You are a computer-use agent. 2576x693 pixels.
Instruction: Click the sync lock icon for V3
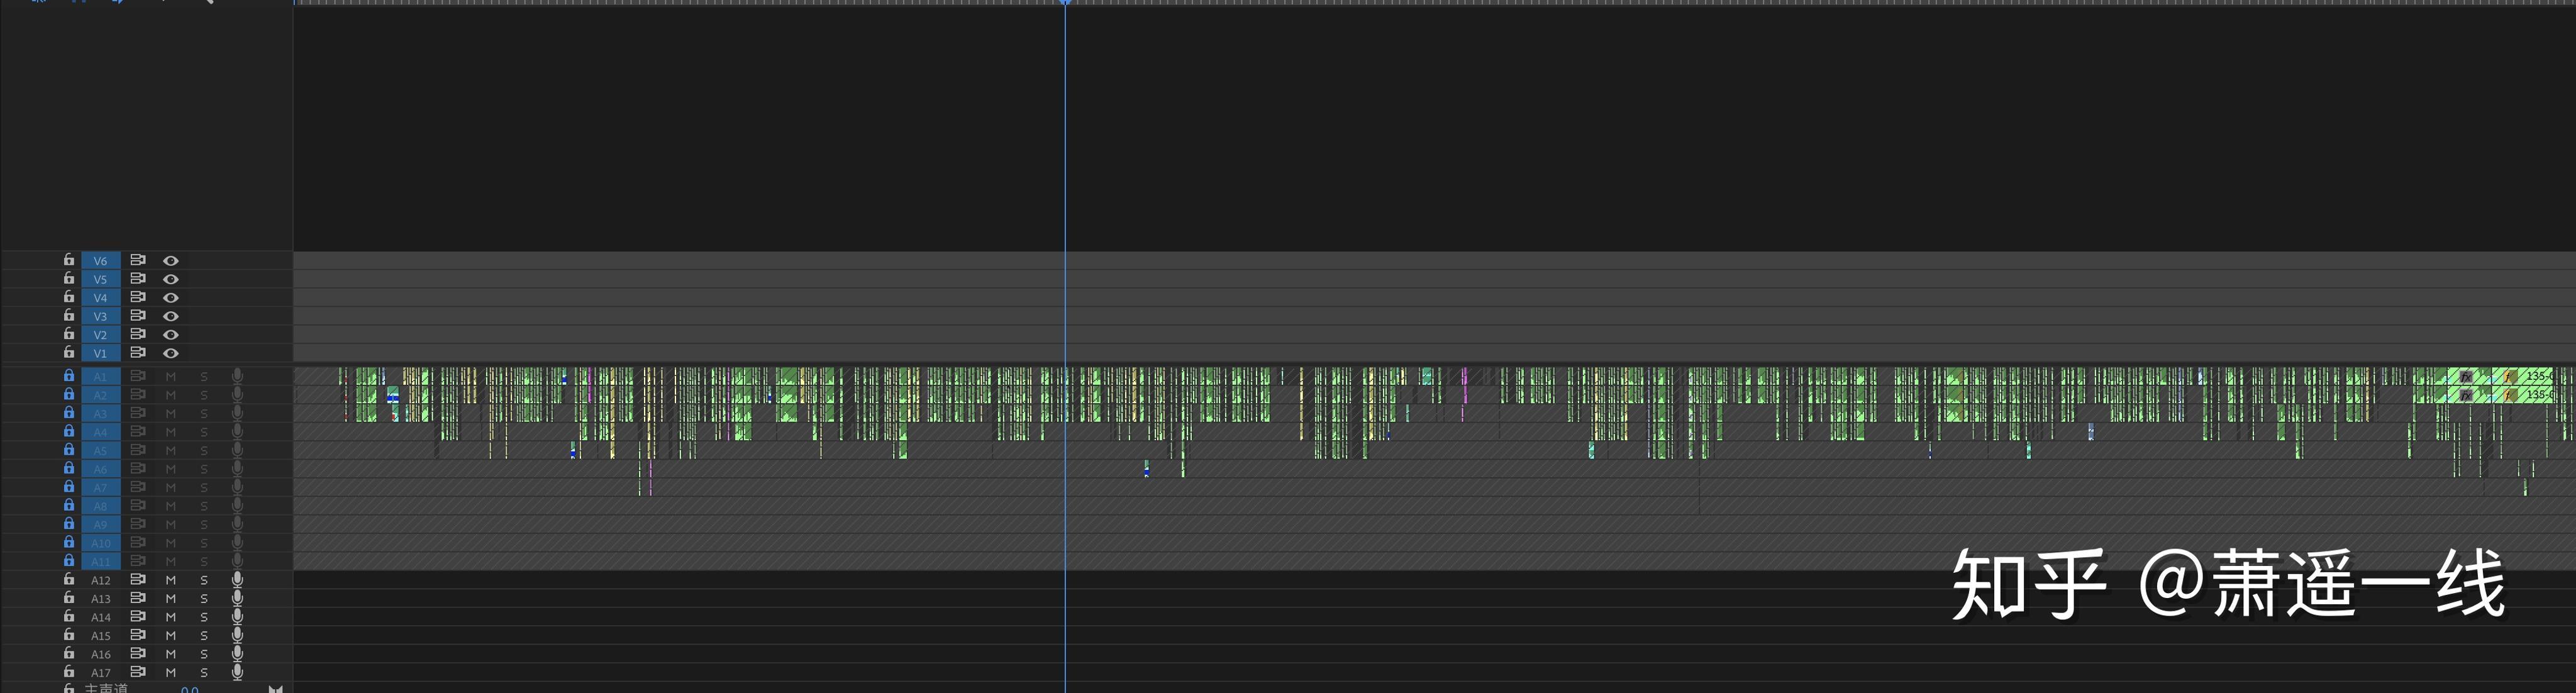[138, 316]
